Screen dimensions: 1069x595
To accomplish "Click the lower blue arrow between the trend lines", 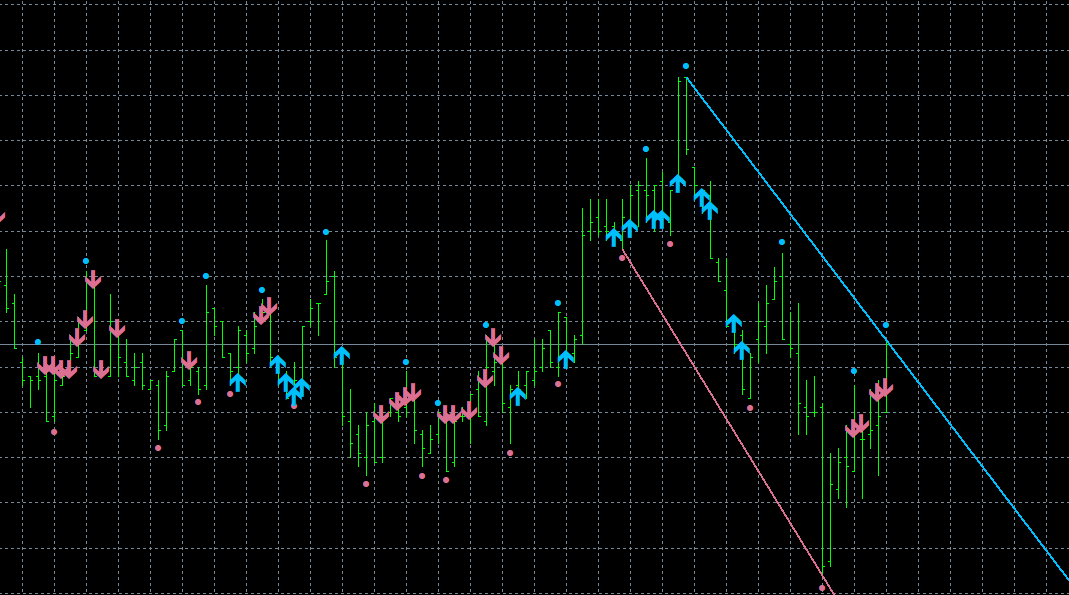I will pyautogui.click(x=742, y=350).
